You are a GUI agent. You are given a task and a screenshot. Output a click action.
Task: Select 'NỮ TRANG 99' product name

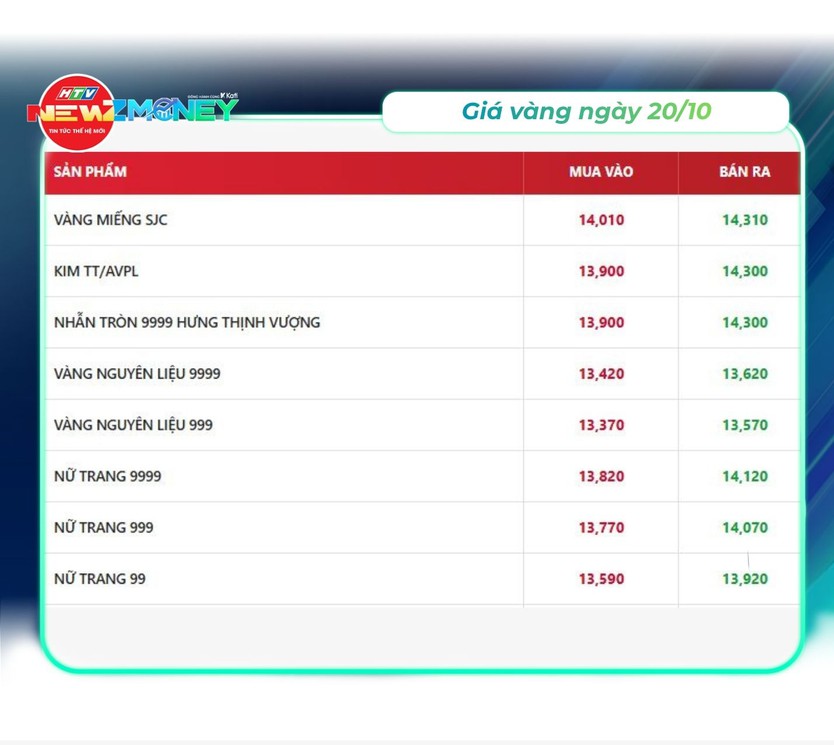point(100,579)
